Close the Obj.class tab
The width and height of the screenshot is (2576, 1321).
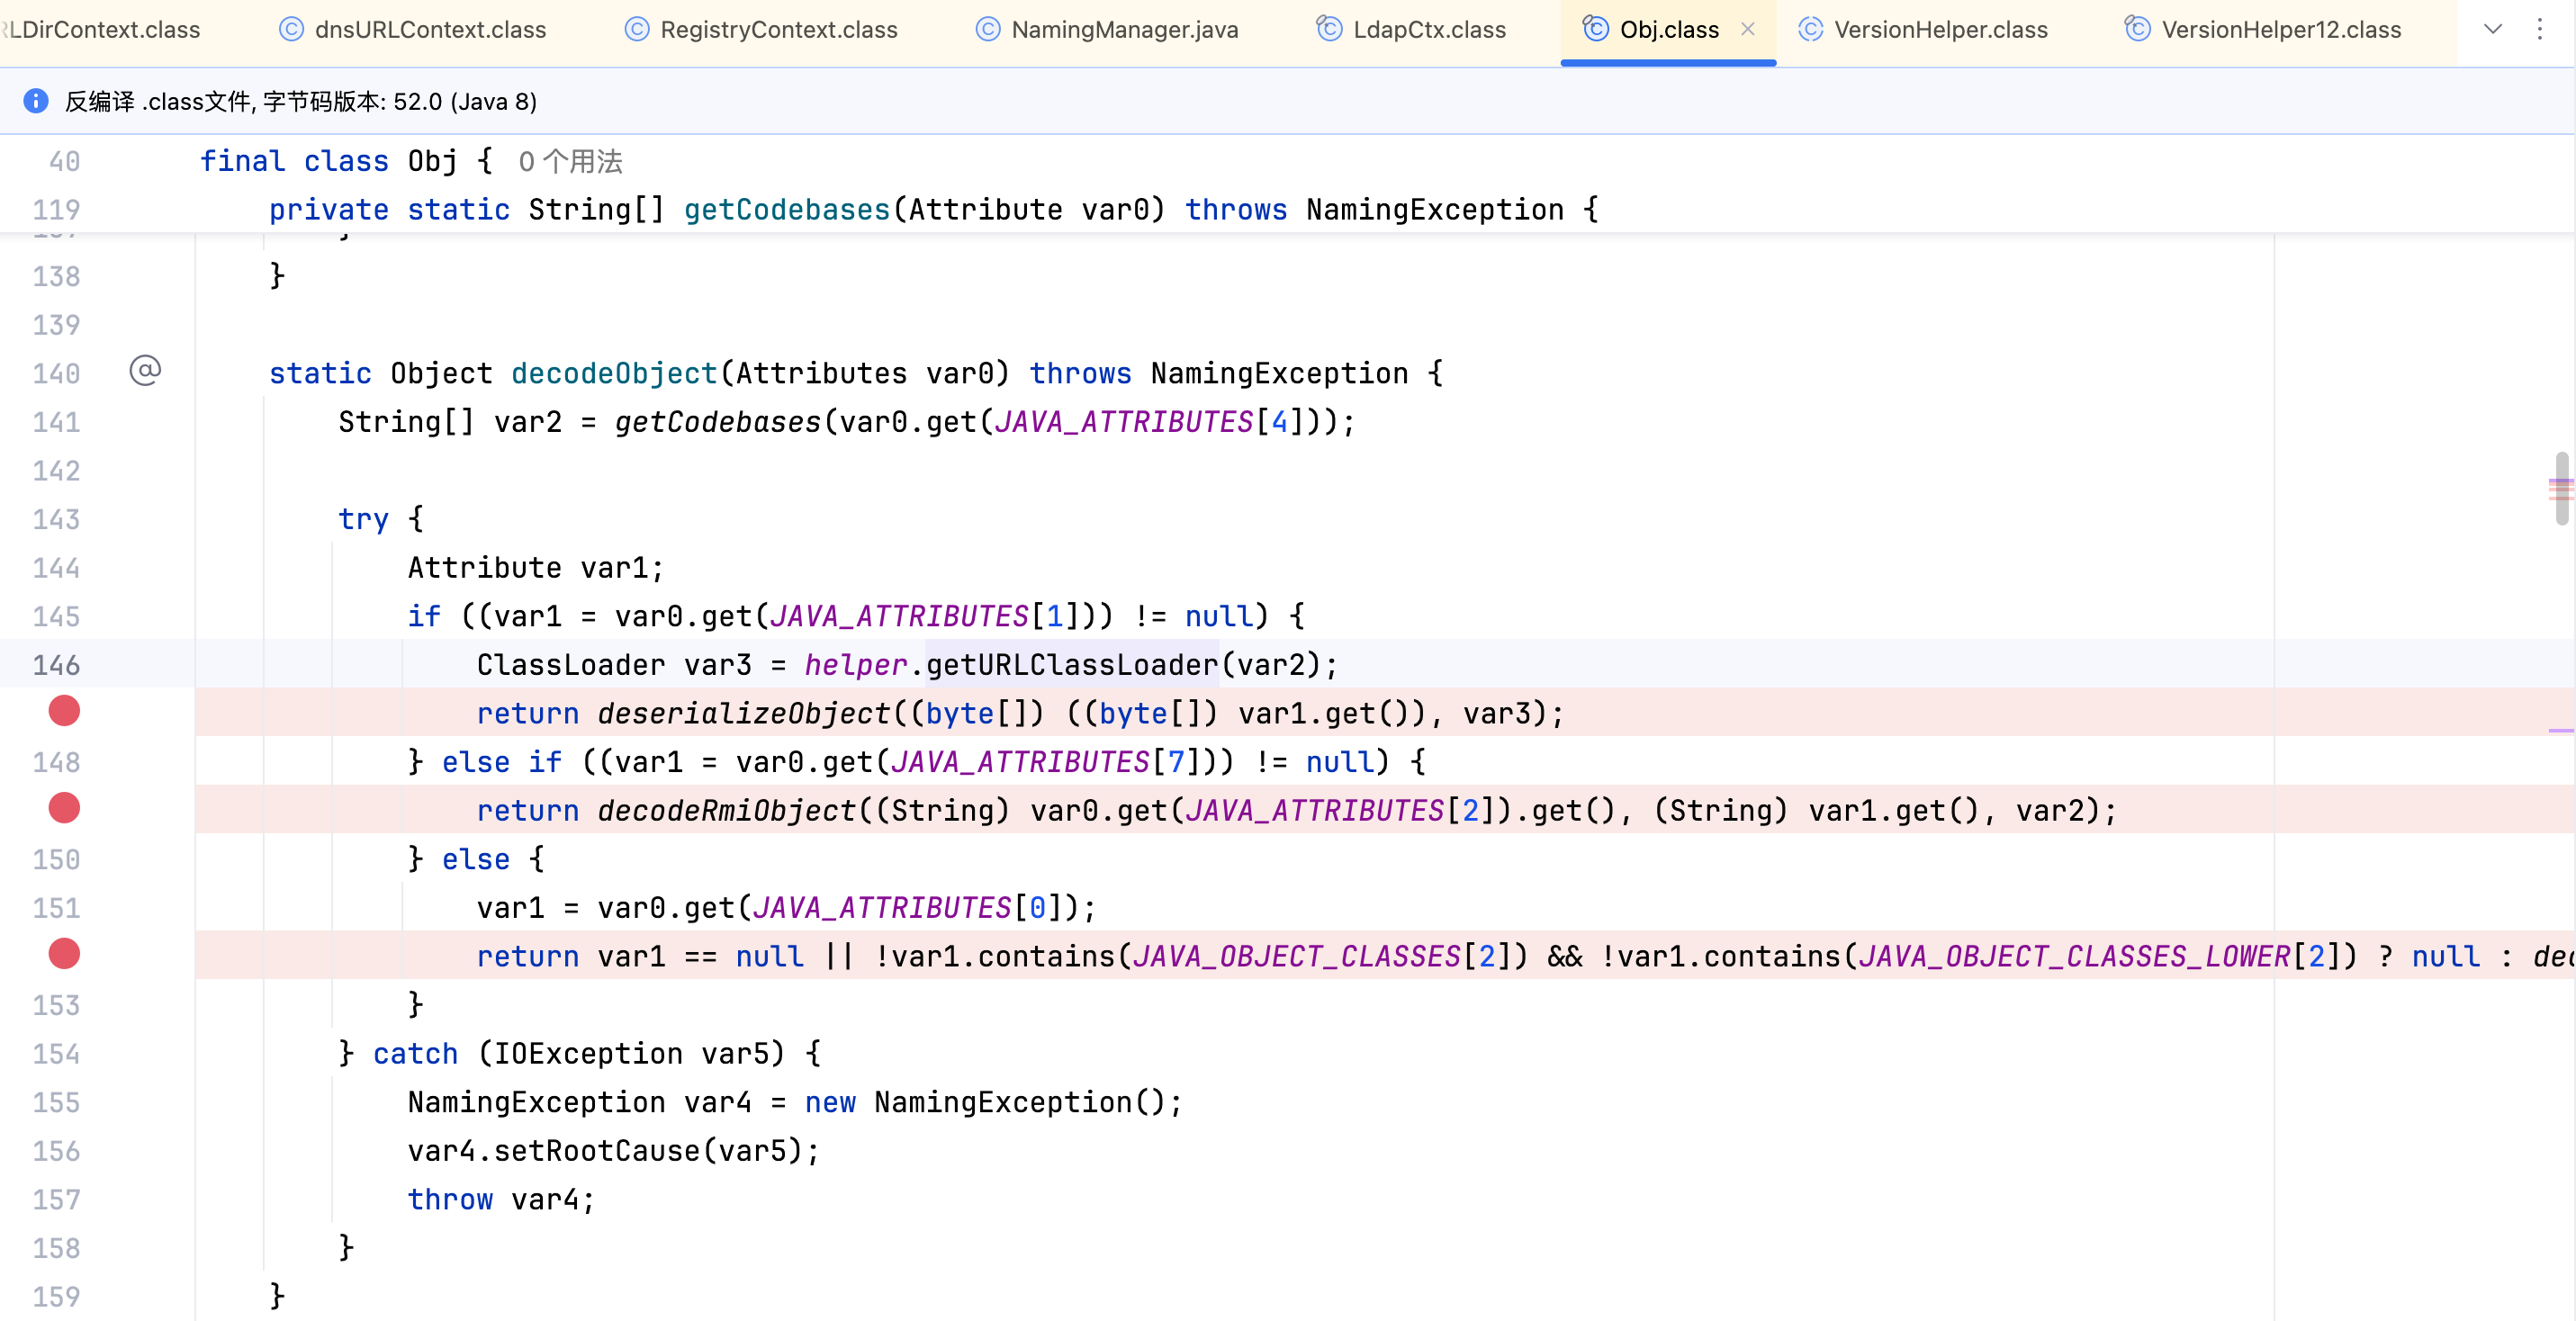1748,29
